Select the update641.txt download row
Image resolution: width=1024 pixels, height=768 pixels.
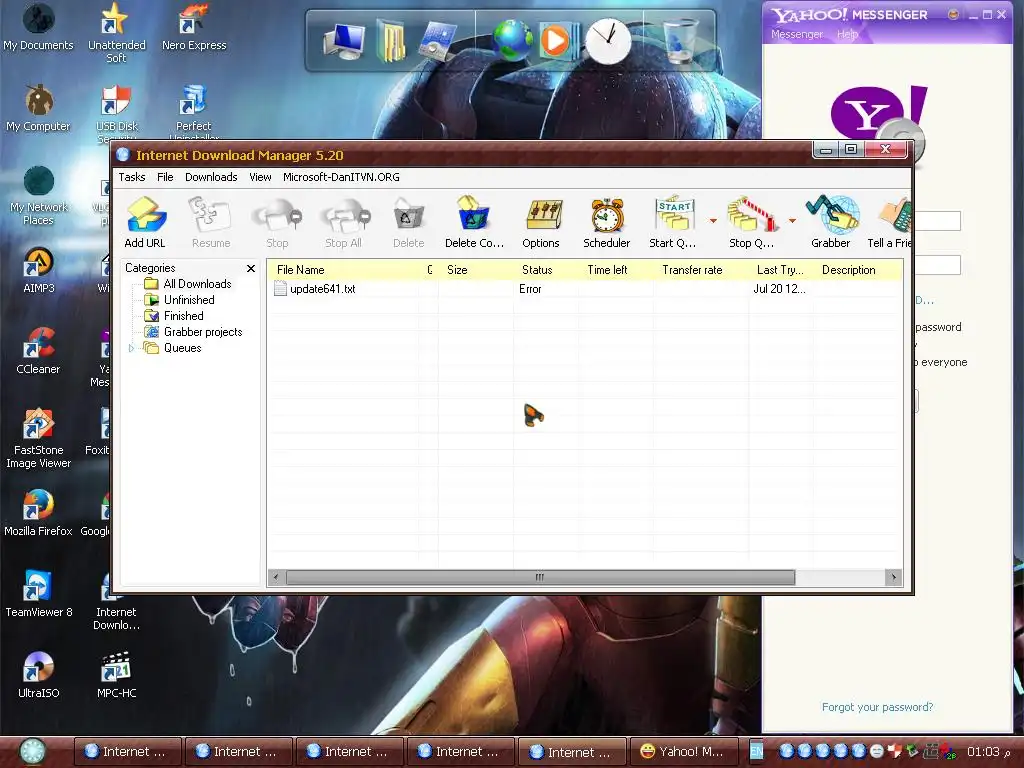tap(584, 289)
